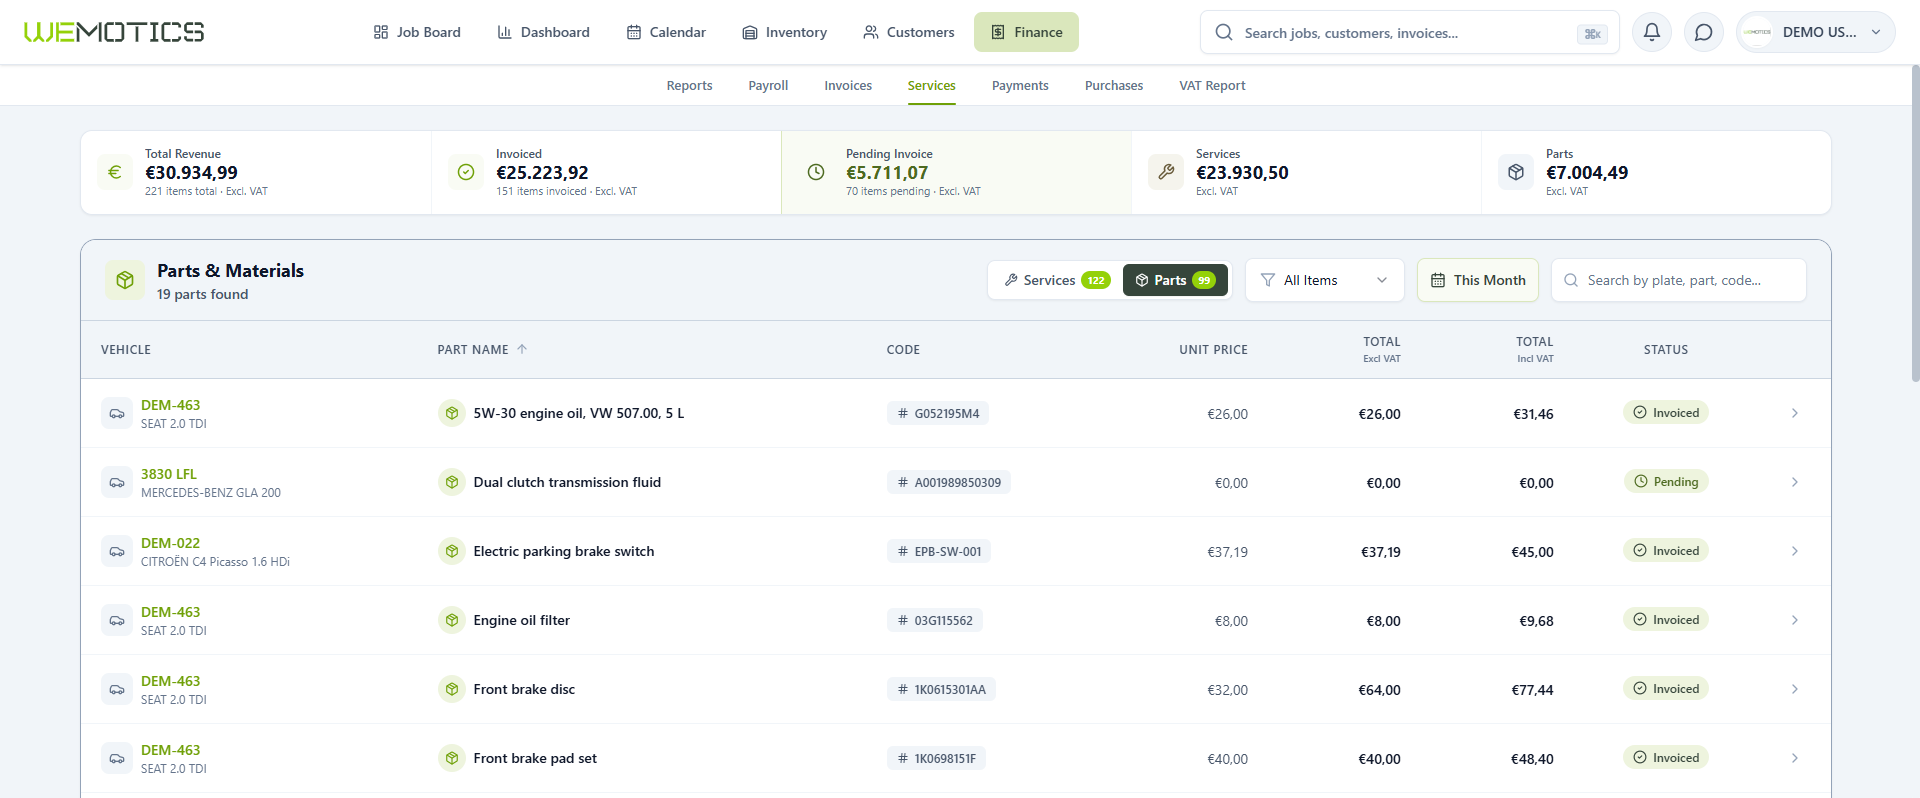Click the WEMOTICS logo
This screenshot has width=1920, height=798.
point(114,32)
